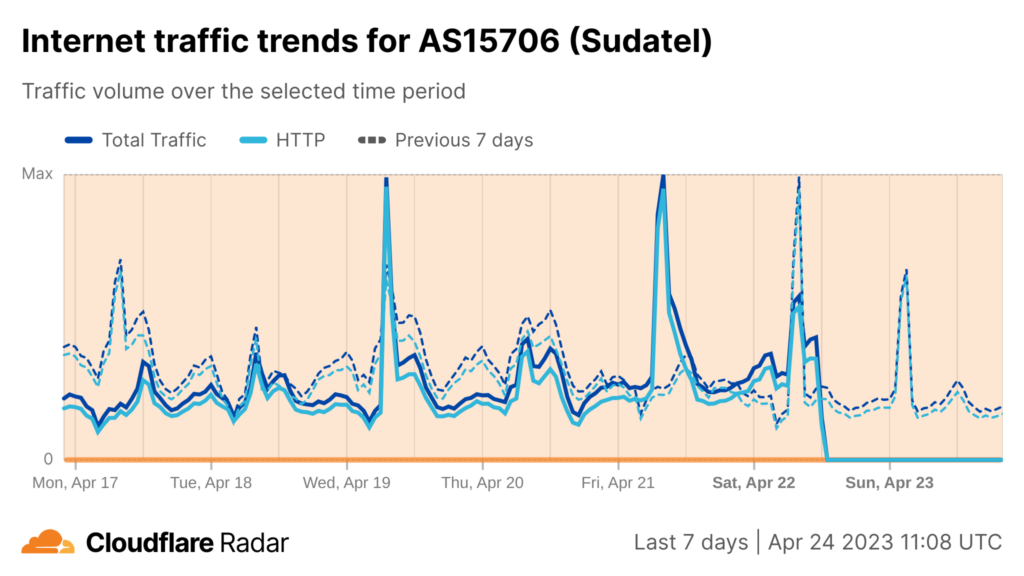Click the Max y-axis label
This screenshot has width=1024, height=576.
37,174
